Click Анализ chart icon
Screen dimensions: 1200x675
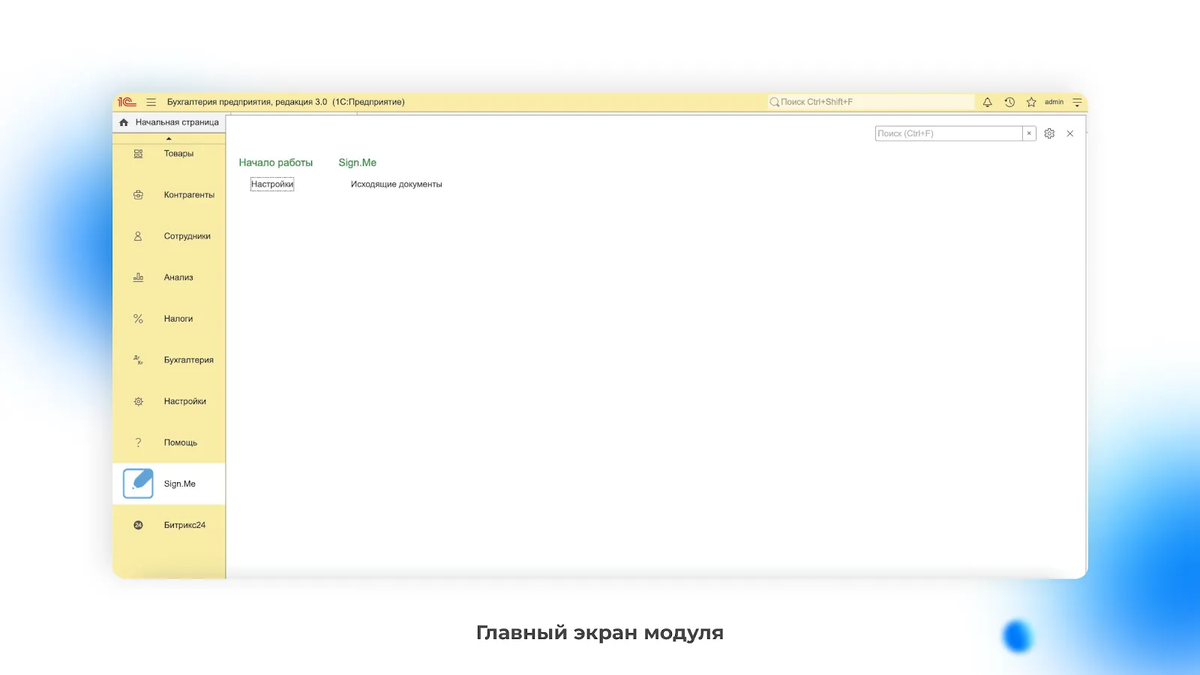coord(138,277)
